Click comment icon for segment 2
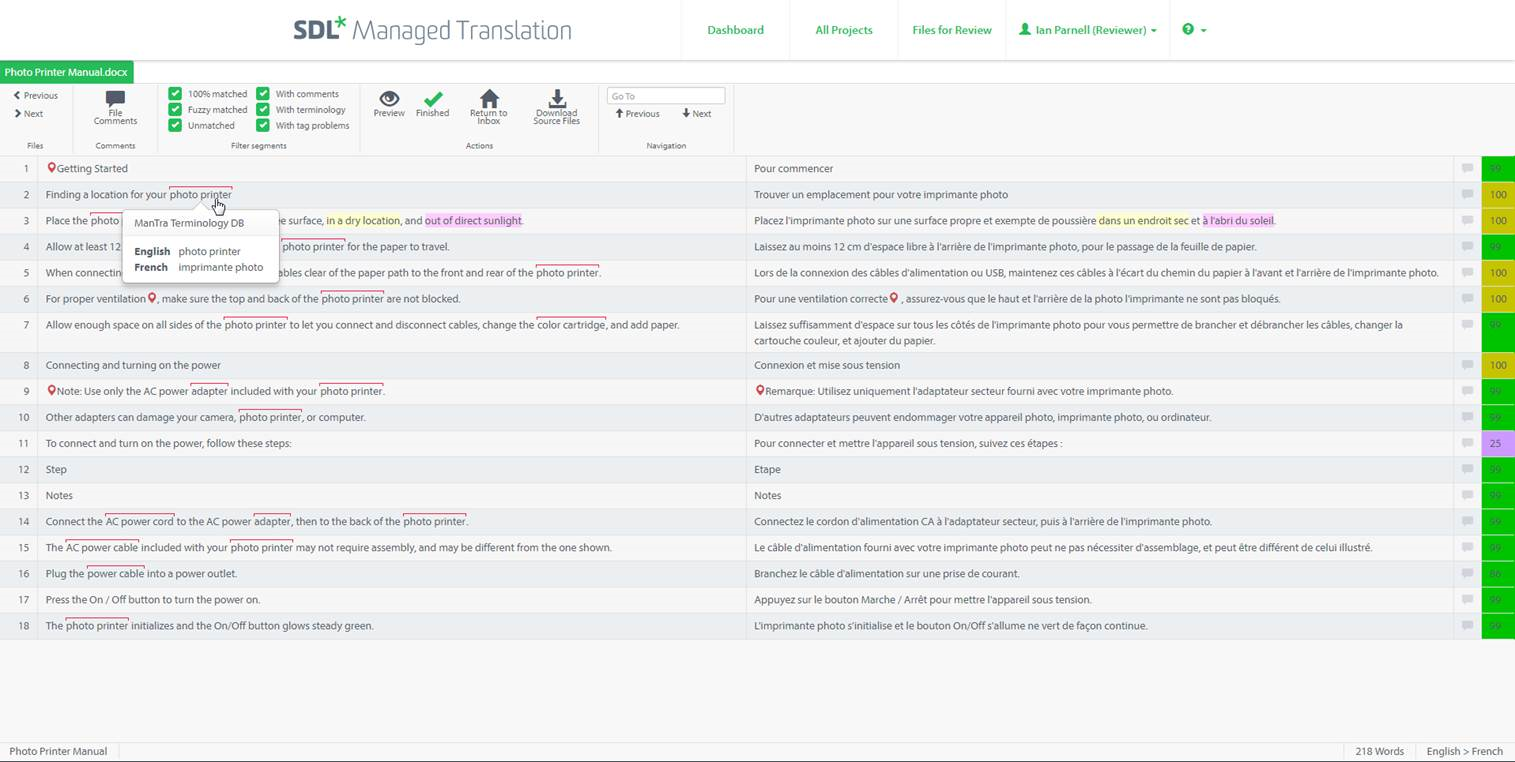Image resolution: width=1515 pixels, height=762 pixels. pyautogui.click(x=1467, y=194)
